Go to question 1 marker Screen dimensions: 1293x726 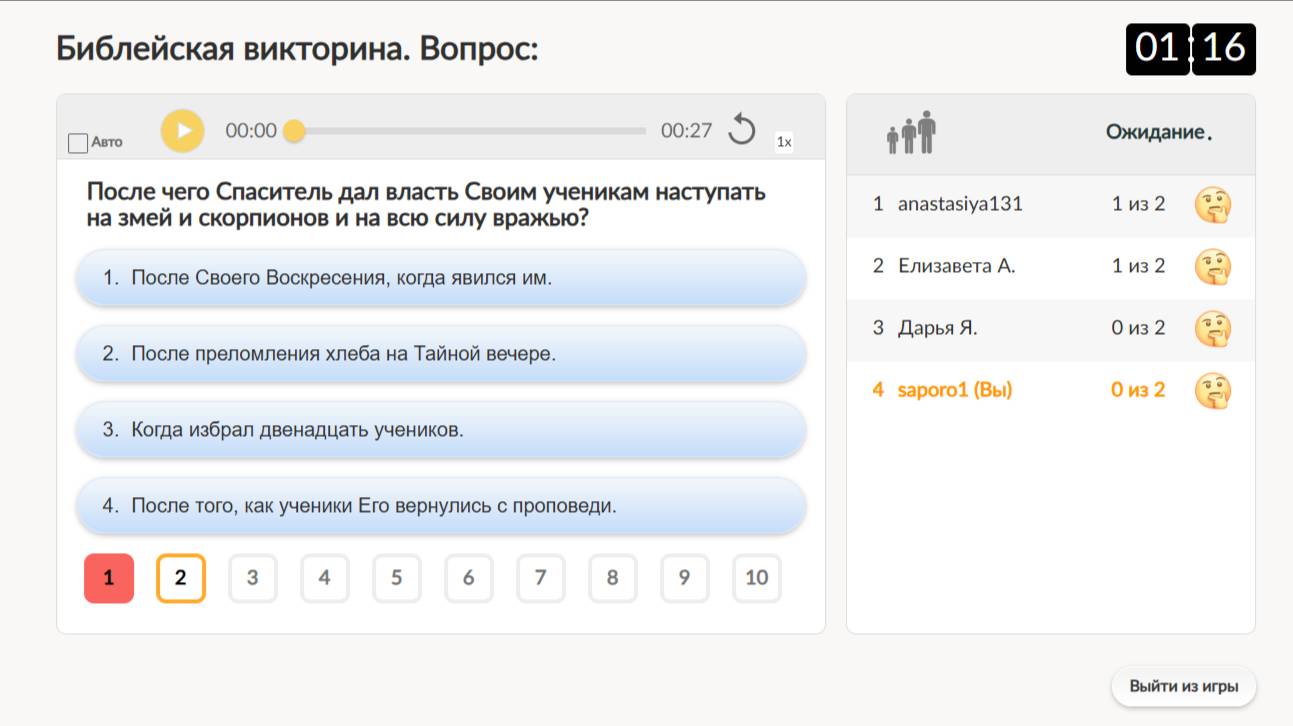pos(109,578)
